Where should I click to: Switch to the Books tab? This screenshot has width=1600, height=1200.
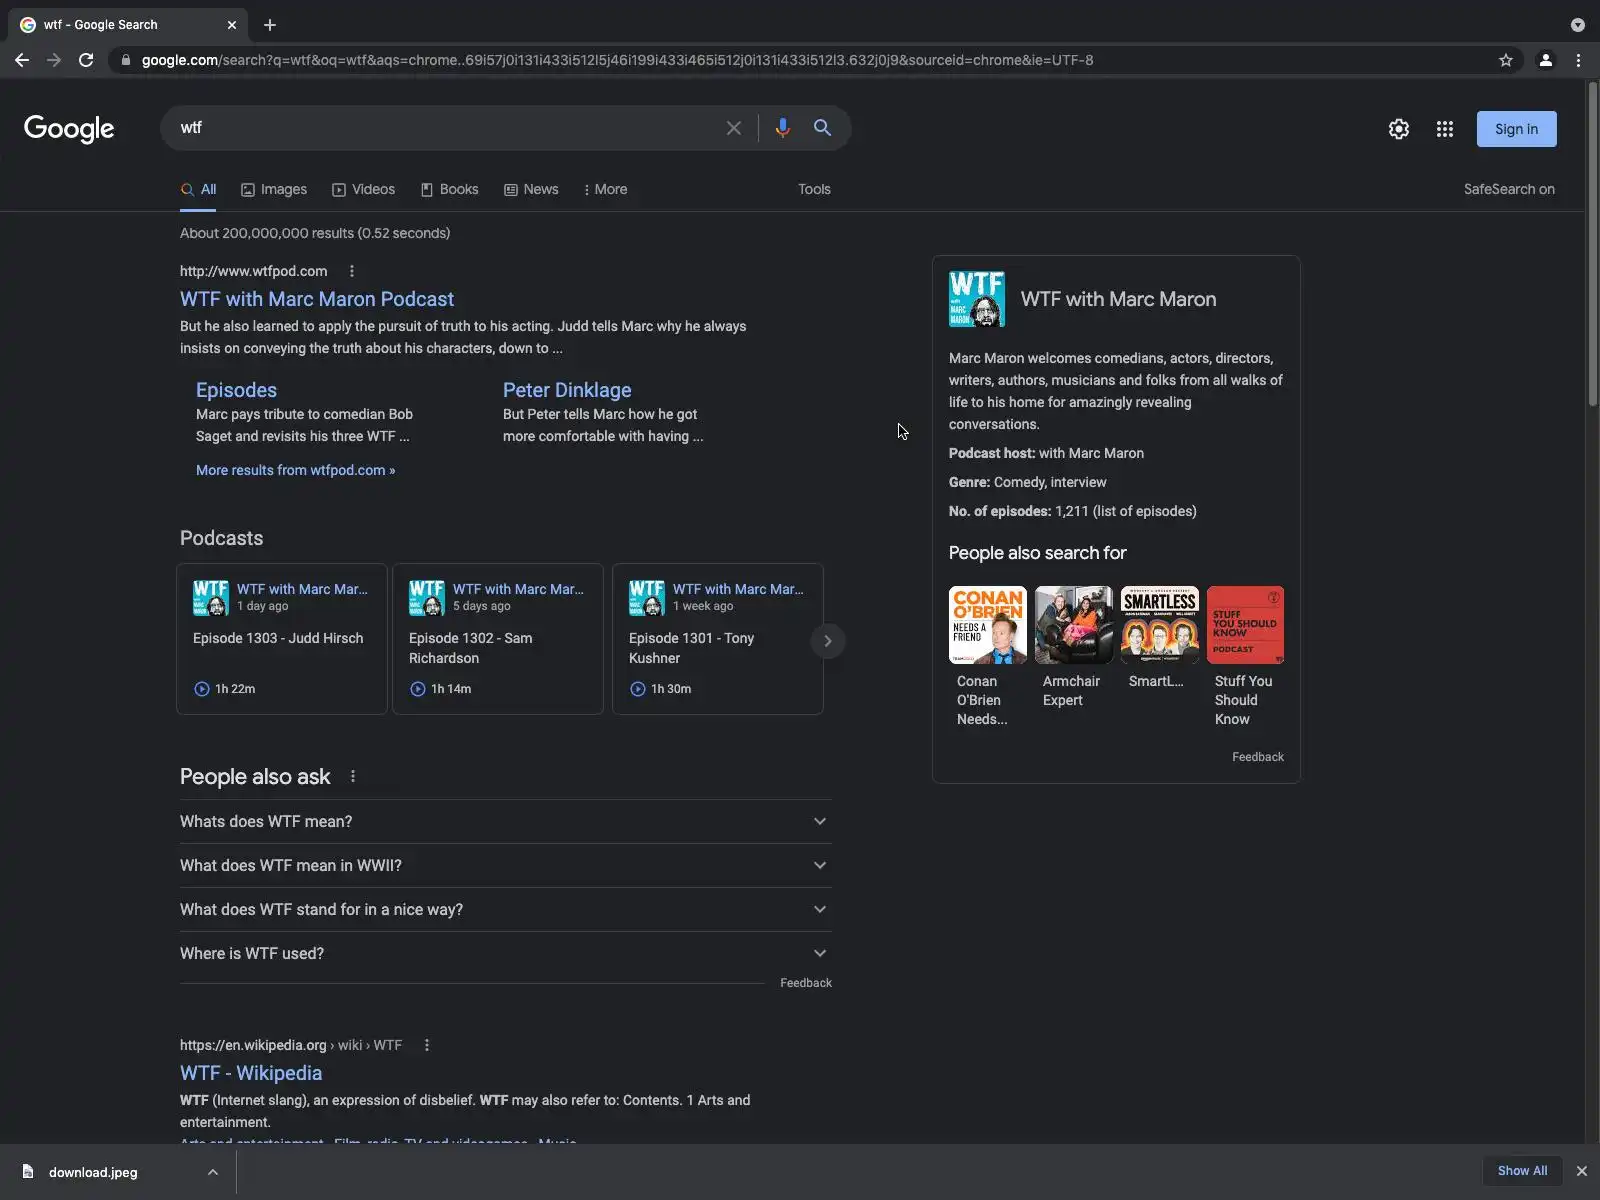click(450, 189)
